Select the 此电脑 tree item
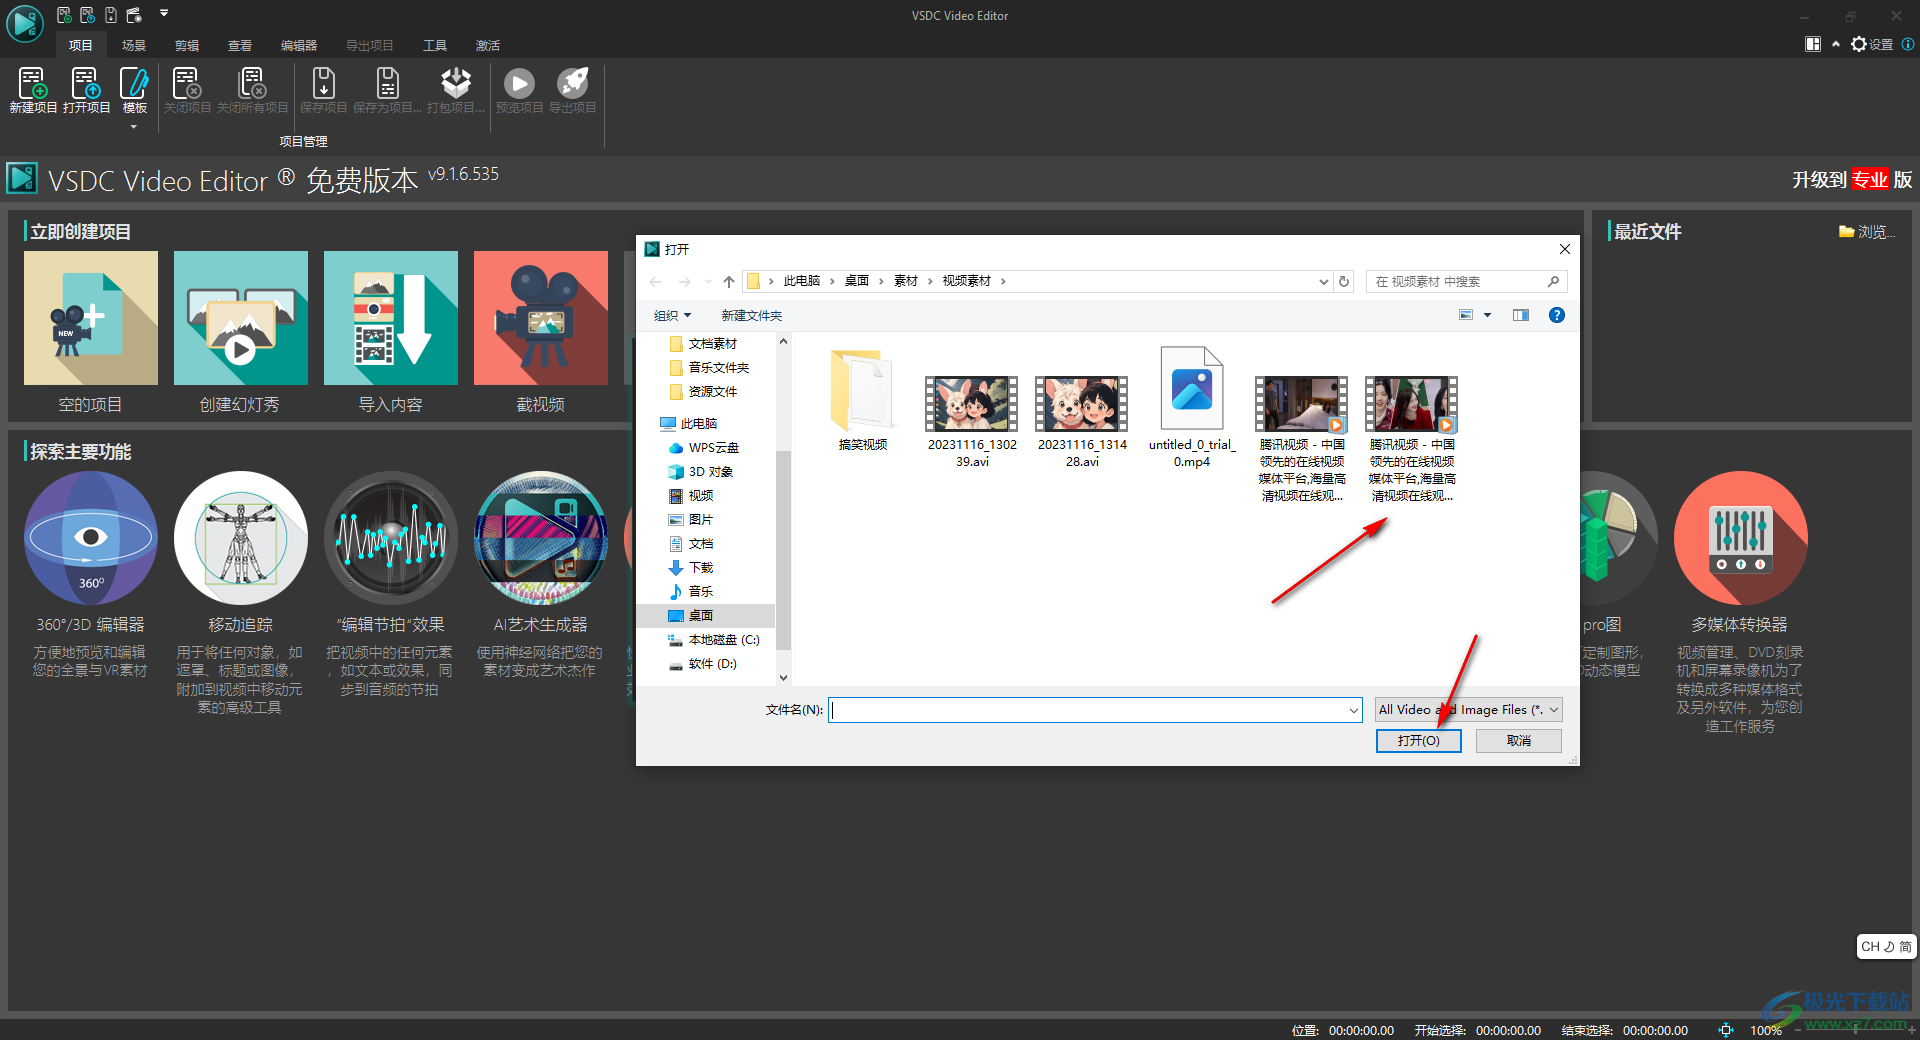Image resolution: width=1920 pixels, height=1040 pixels. 689,424
